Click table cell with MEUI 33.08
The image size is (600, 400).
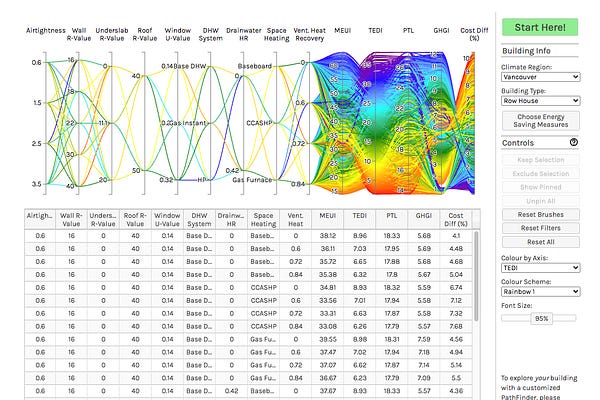coord(328,327)
